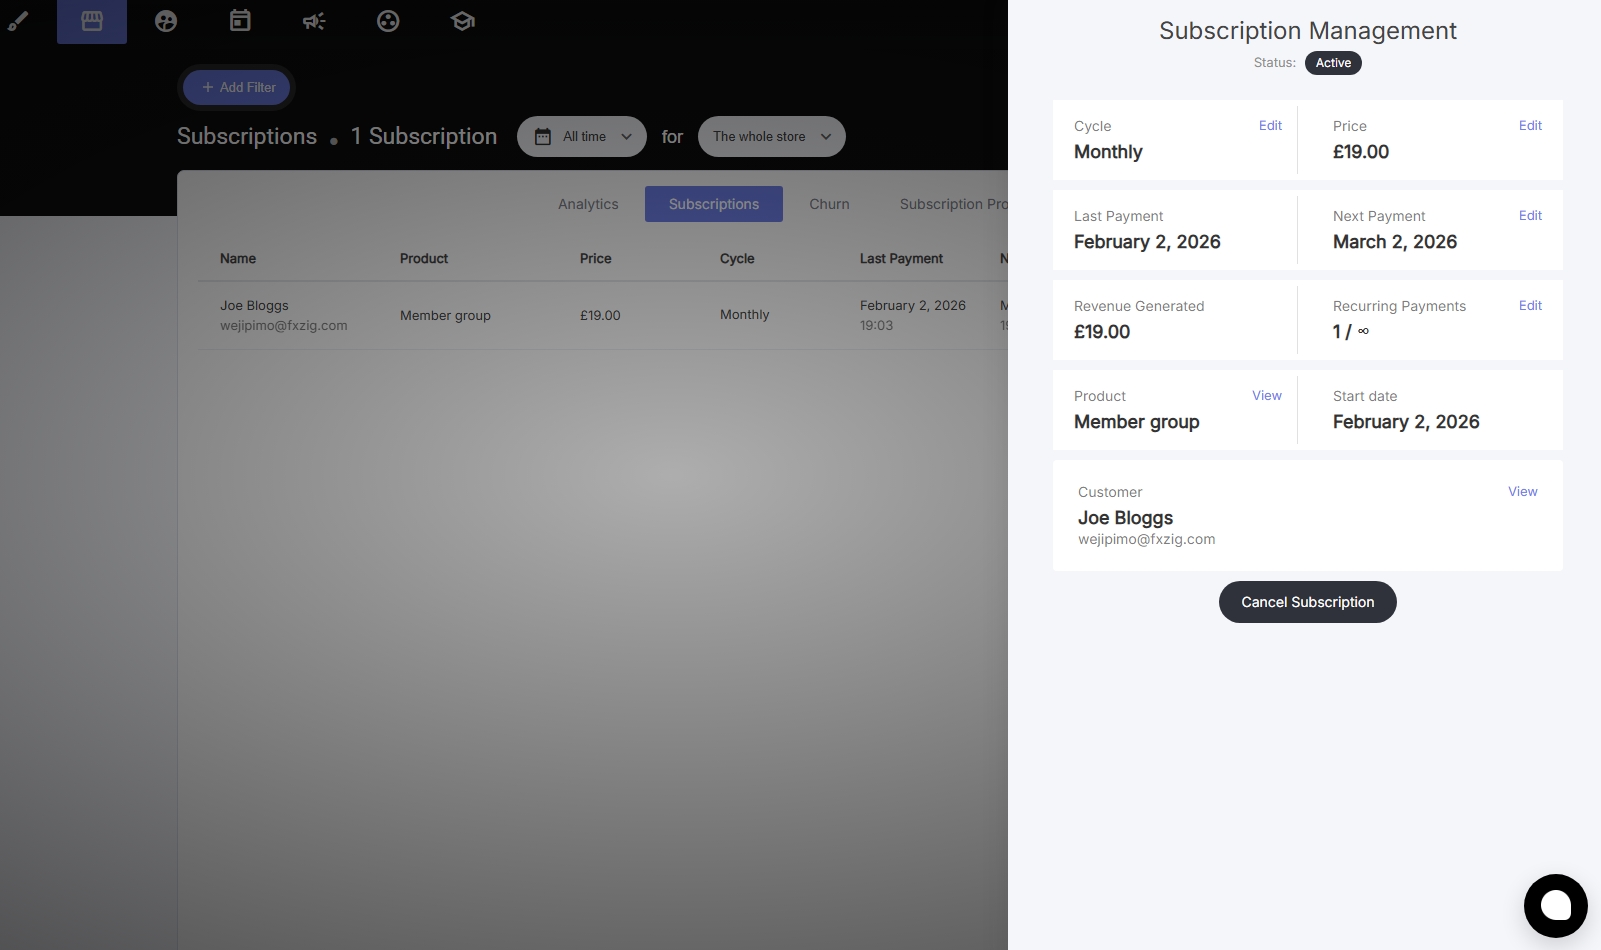Click the circular three-dot icon in top bar

(x=388, y=21)
